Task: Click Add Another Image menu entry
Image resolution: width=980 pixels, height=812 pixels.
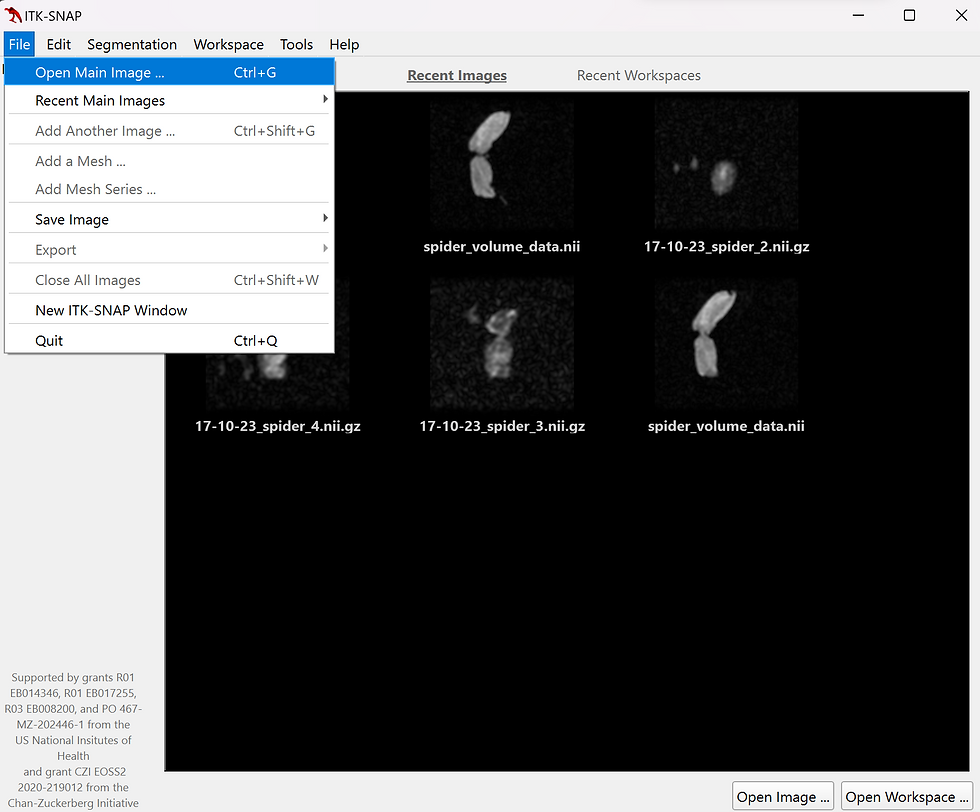Action: [x=169, y=131]
